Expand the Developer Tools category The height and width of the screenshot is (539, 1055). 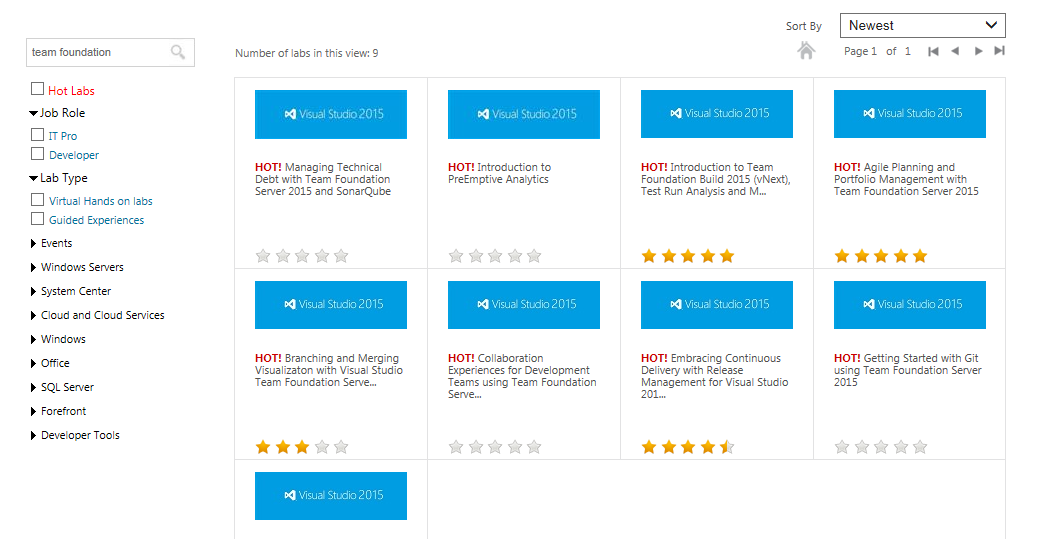click(x=34, y=435)
